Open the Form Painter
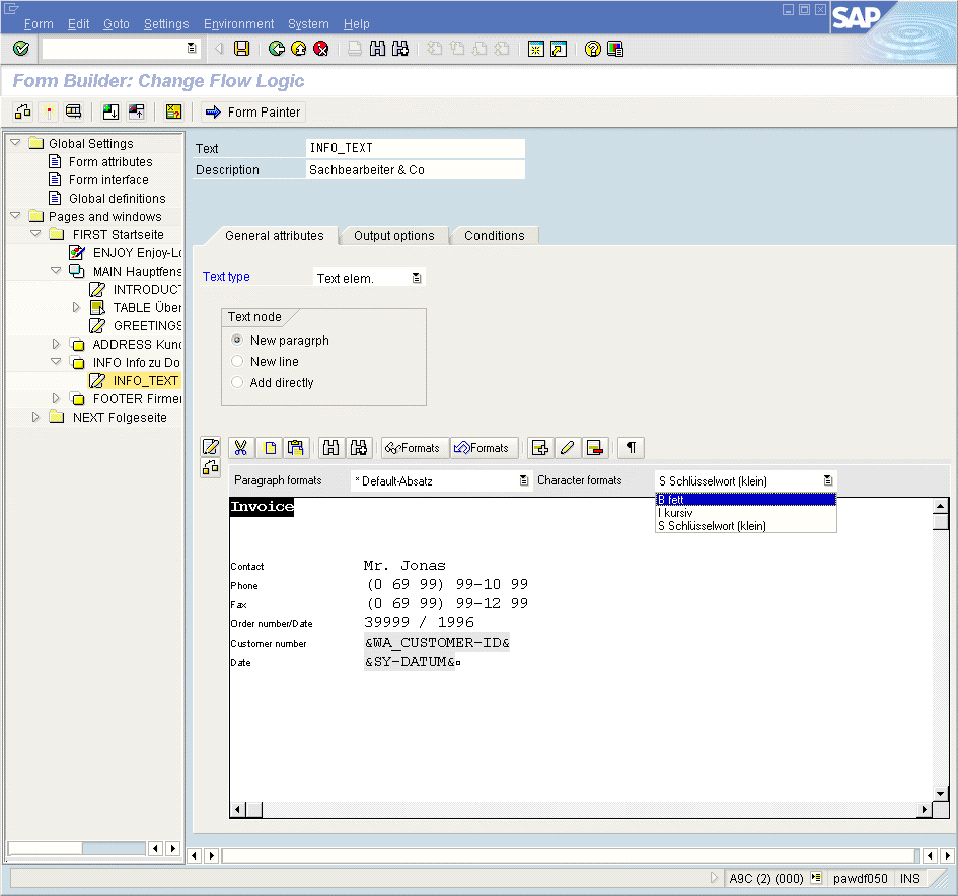Image resolution: width=958 pixels, height=896 pixels. click(x=253, y=112)
